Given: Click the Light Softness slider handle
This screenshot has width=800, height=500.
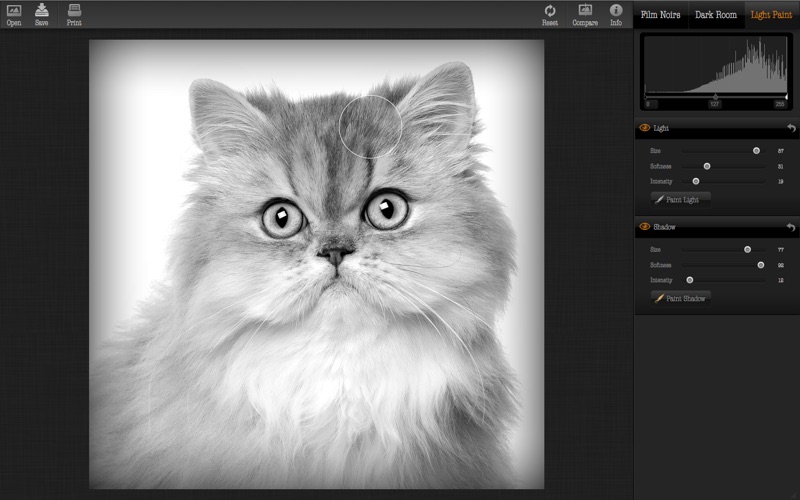Looking at the screenshot, I should click(707, 166).
